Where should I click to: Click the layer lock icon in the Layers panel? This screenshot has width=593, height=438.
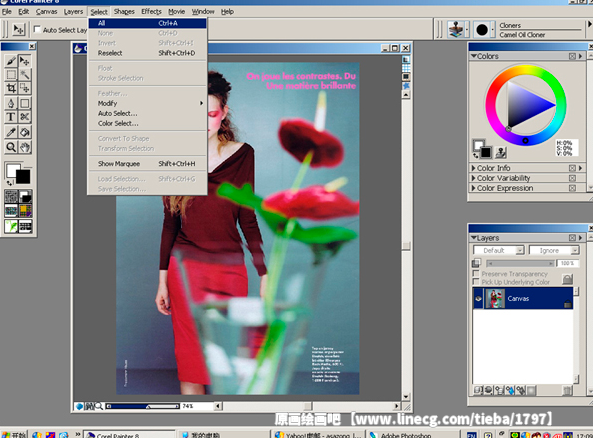[x=567, y=280]
